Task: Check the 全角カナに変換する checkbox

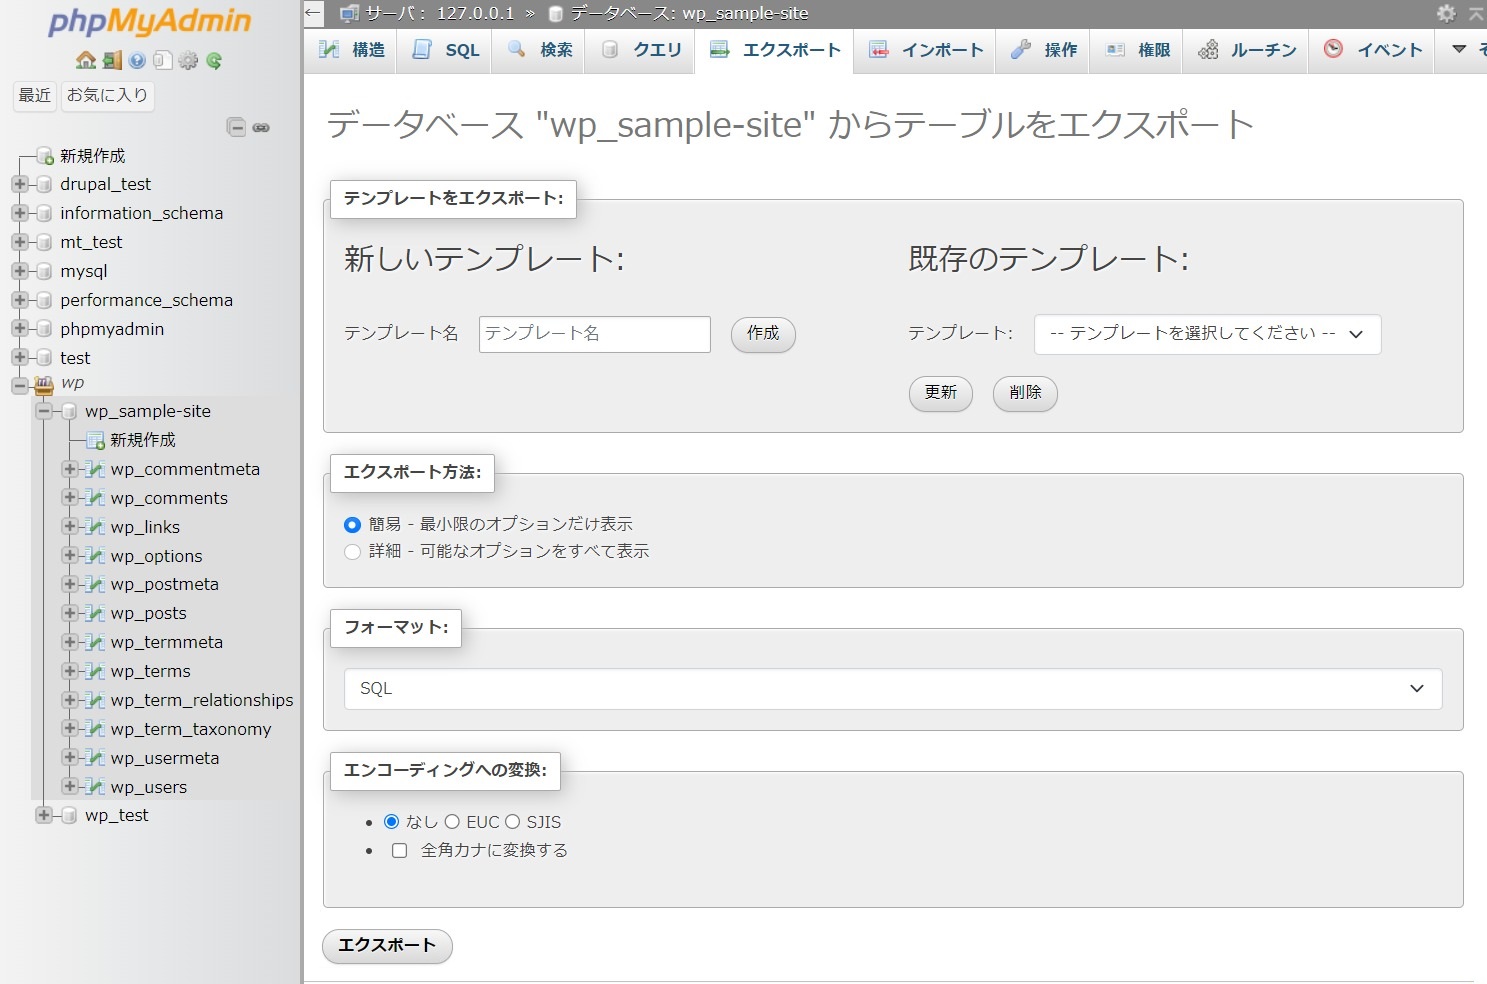Action: 399,851
